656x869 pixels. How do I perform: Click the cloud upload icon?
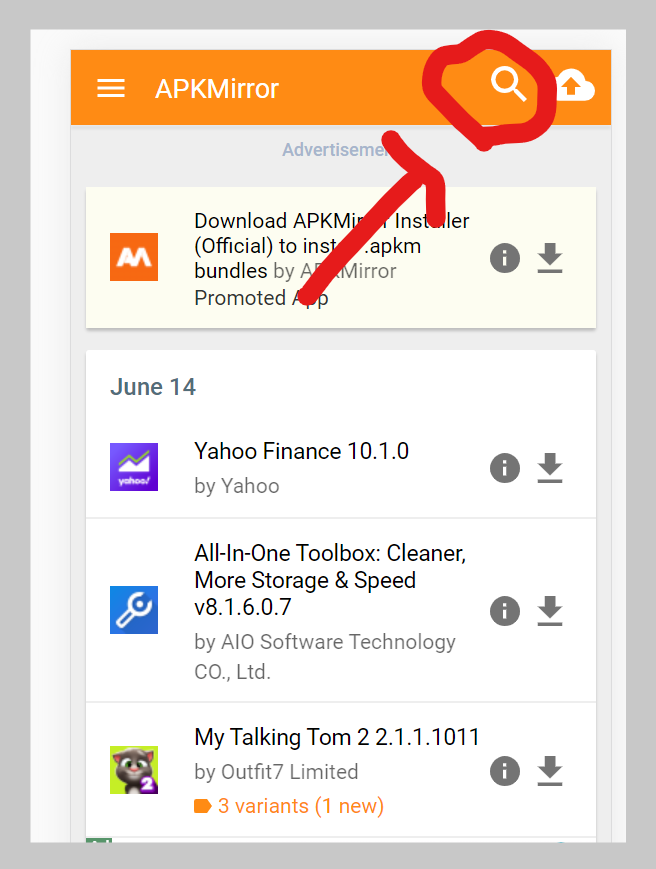575,86
